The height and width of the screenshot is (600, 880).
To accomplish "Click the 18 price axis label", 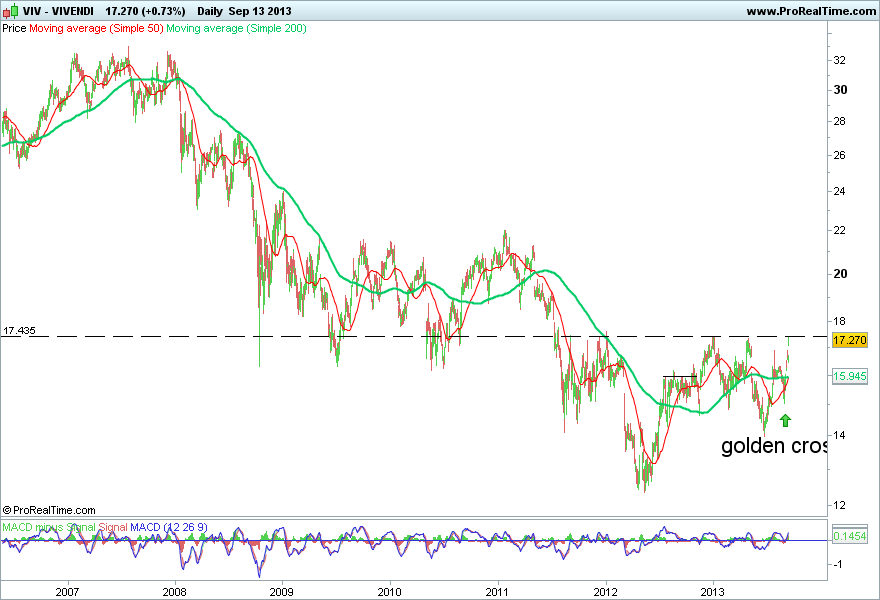I will (x=840, y=322).
